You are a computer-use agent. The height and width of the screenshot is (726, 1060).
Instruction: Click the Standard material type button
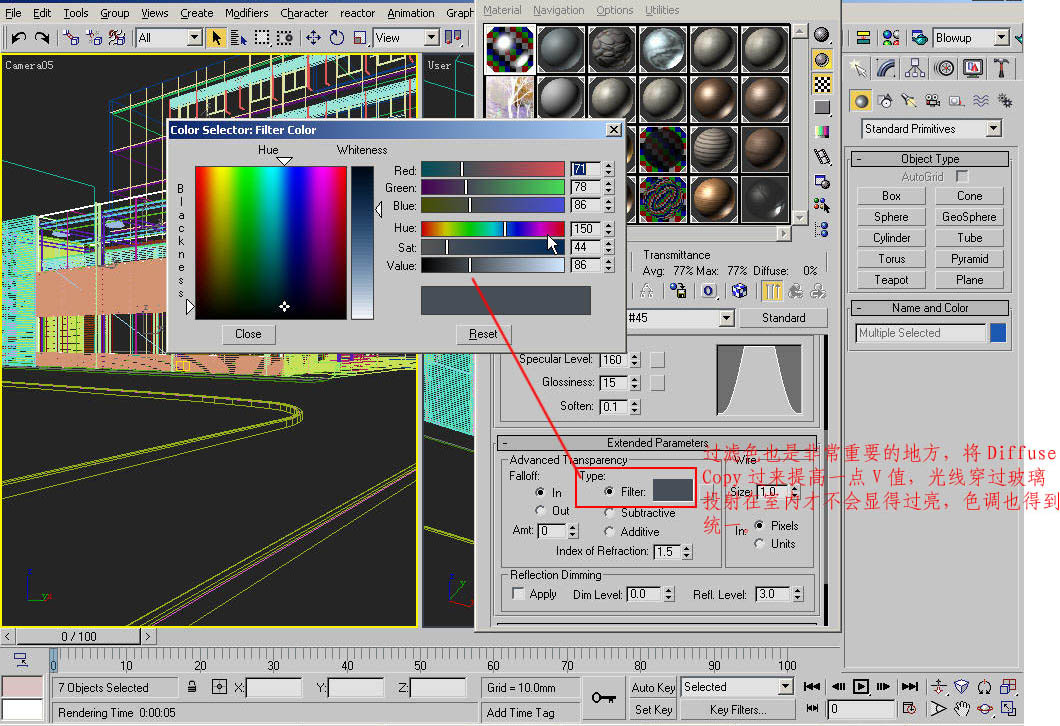[784, 318]
